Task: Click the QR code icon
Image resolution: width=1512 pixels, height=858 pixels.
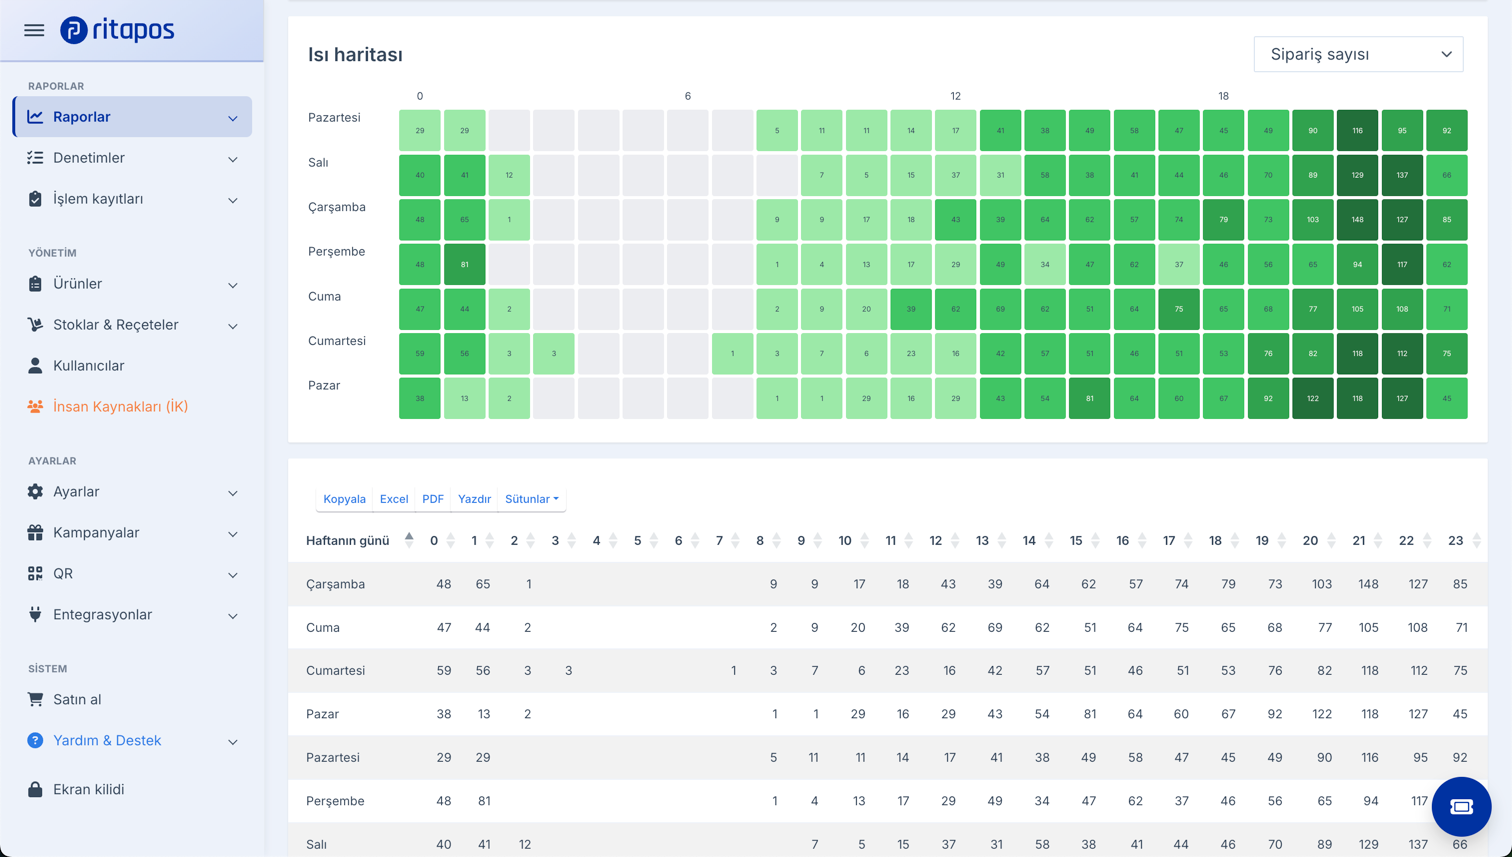Action: pos(35,574)
